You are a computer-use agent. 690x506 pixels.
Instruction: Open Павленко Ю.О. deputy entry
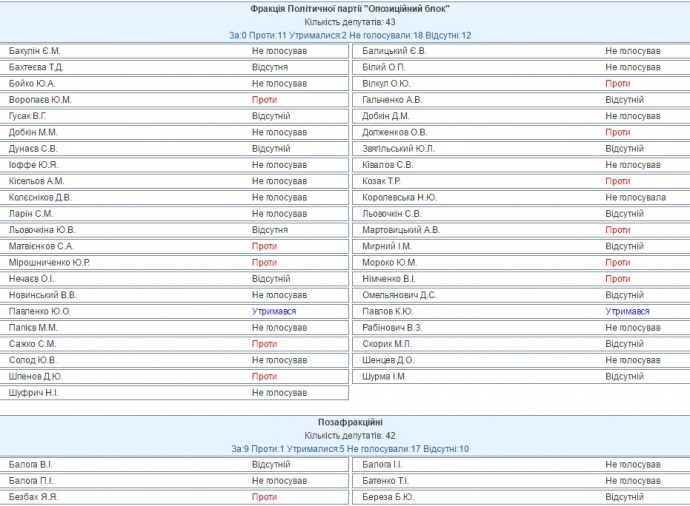click(x=39, y=311)
